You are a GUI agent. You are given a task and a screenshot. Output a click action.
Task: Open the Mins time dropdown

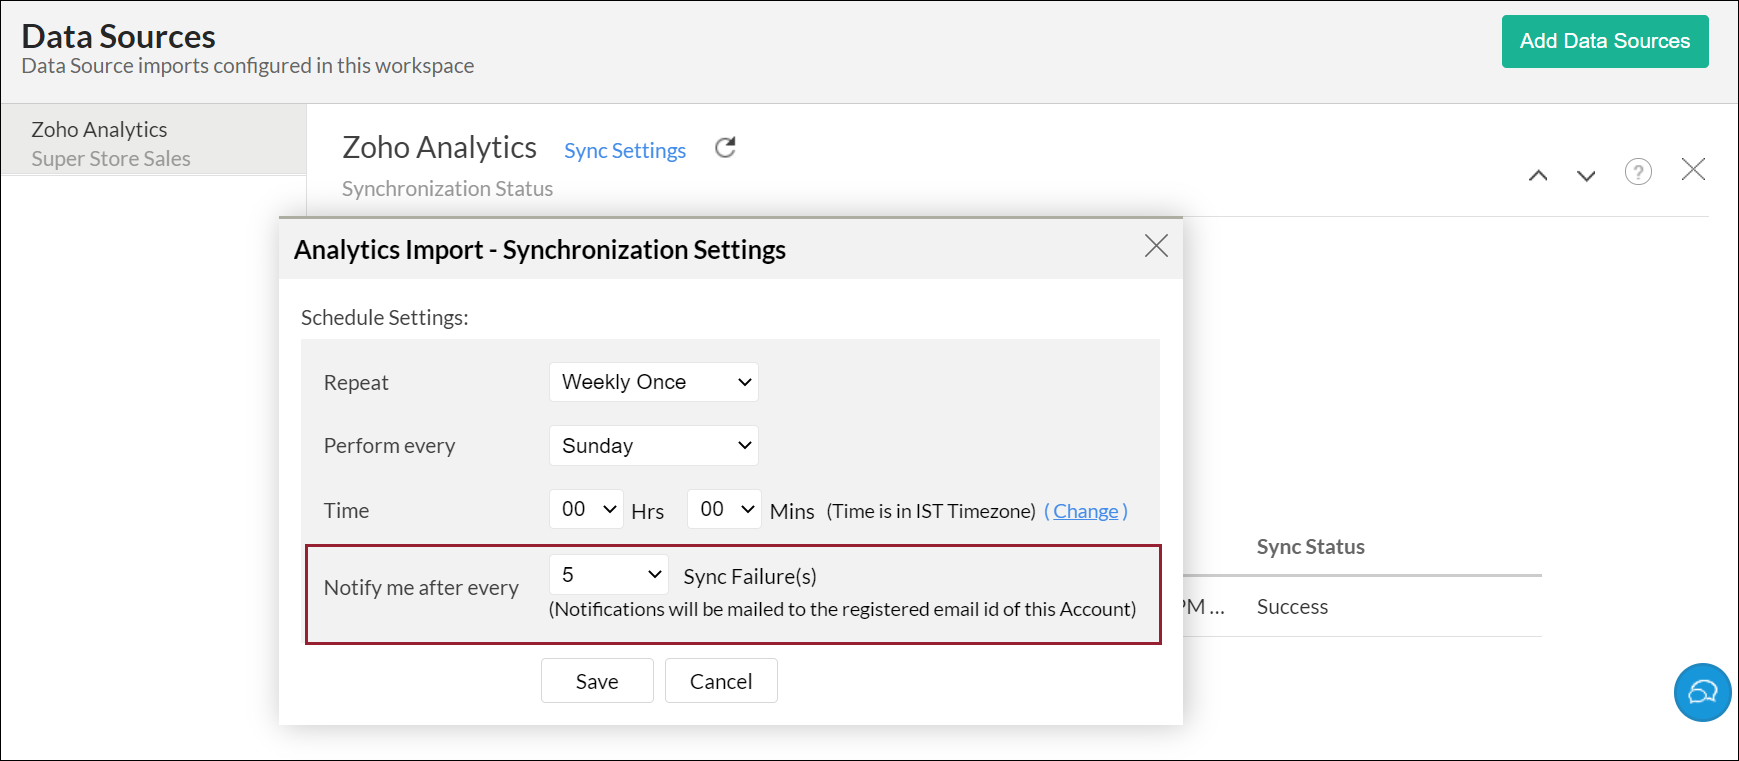[725, 509]
